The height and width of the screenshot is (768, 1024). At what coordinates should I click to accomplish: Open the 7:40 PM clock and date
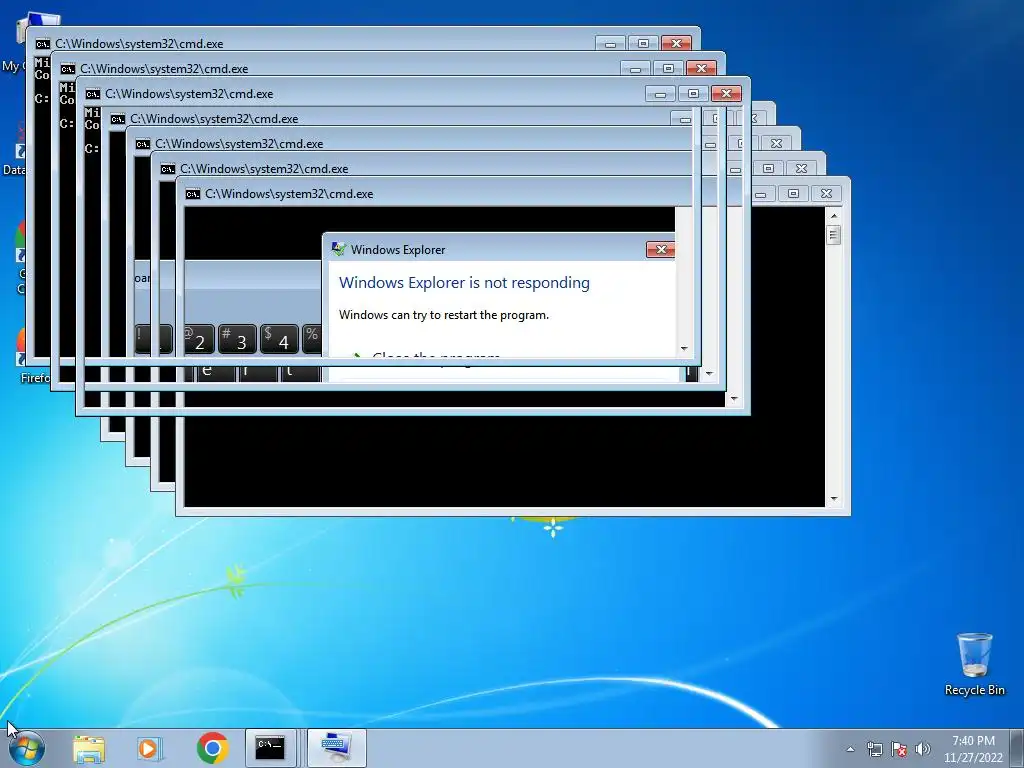pyautogui.click(x=973, y=749)
